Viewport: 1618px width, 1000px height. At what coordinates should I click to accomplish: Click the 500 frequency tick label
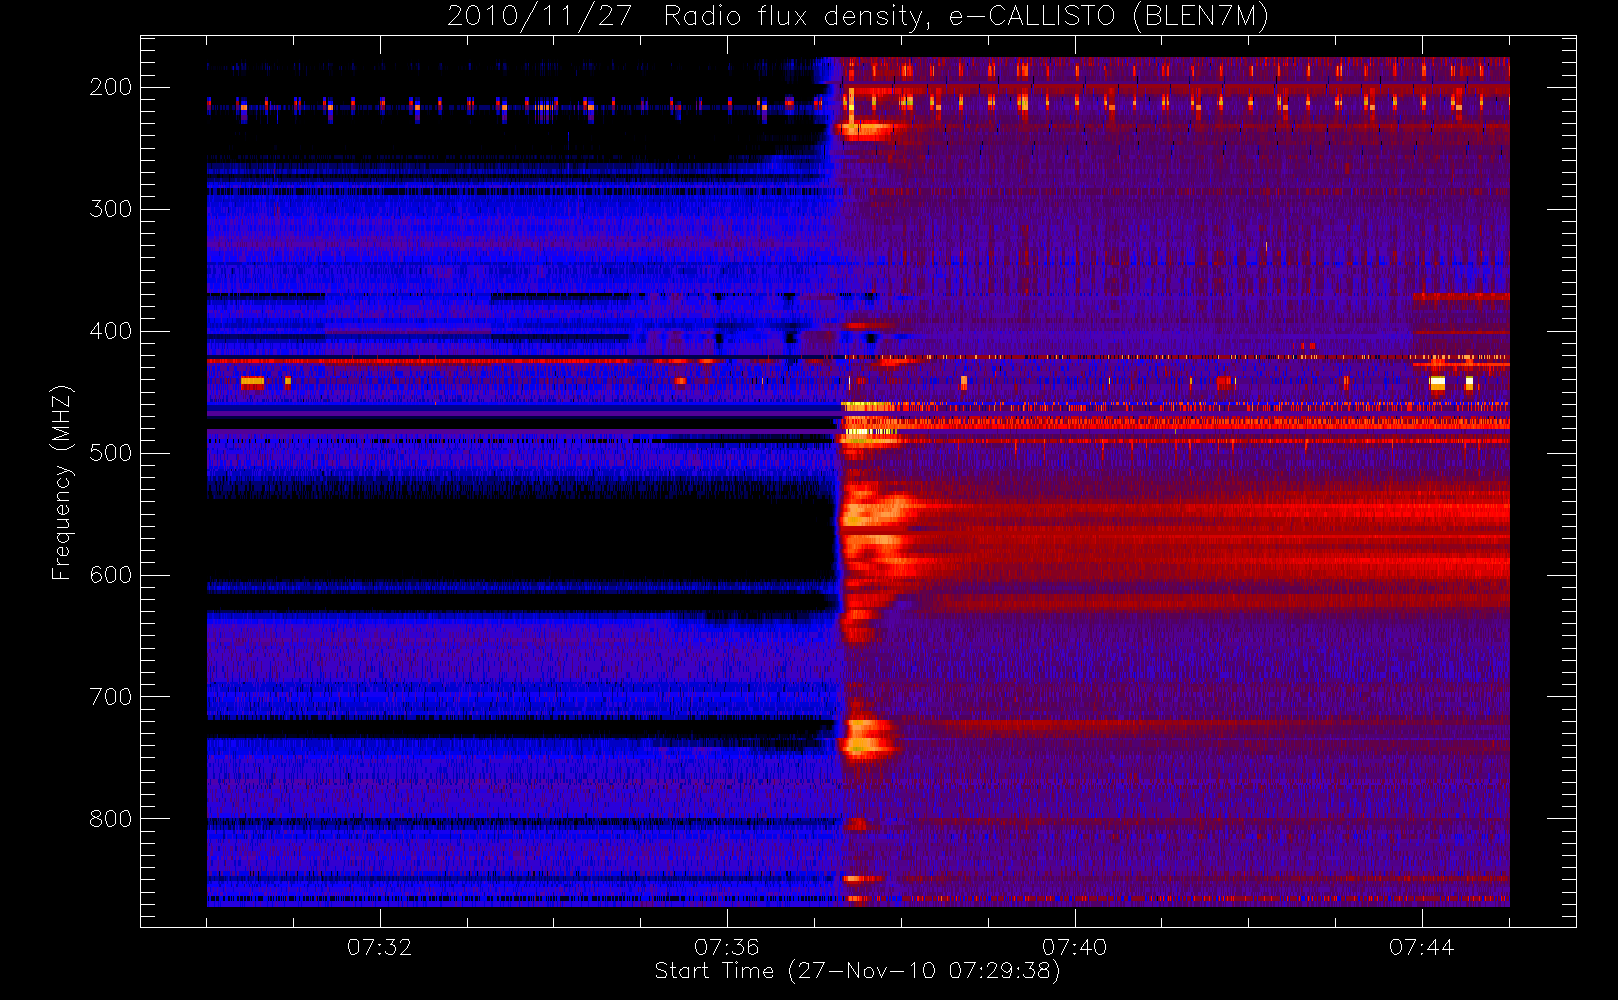pos(110,453)
